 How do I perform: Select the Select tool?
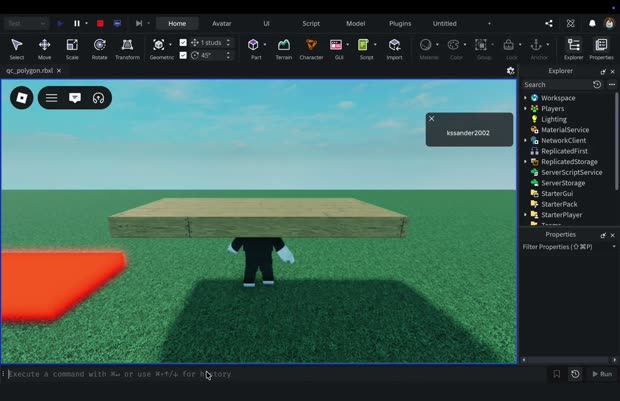[x=17, y=49]
